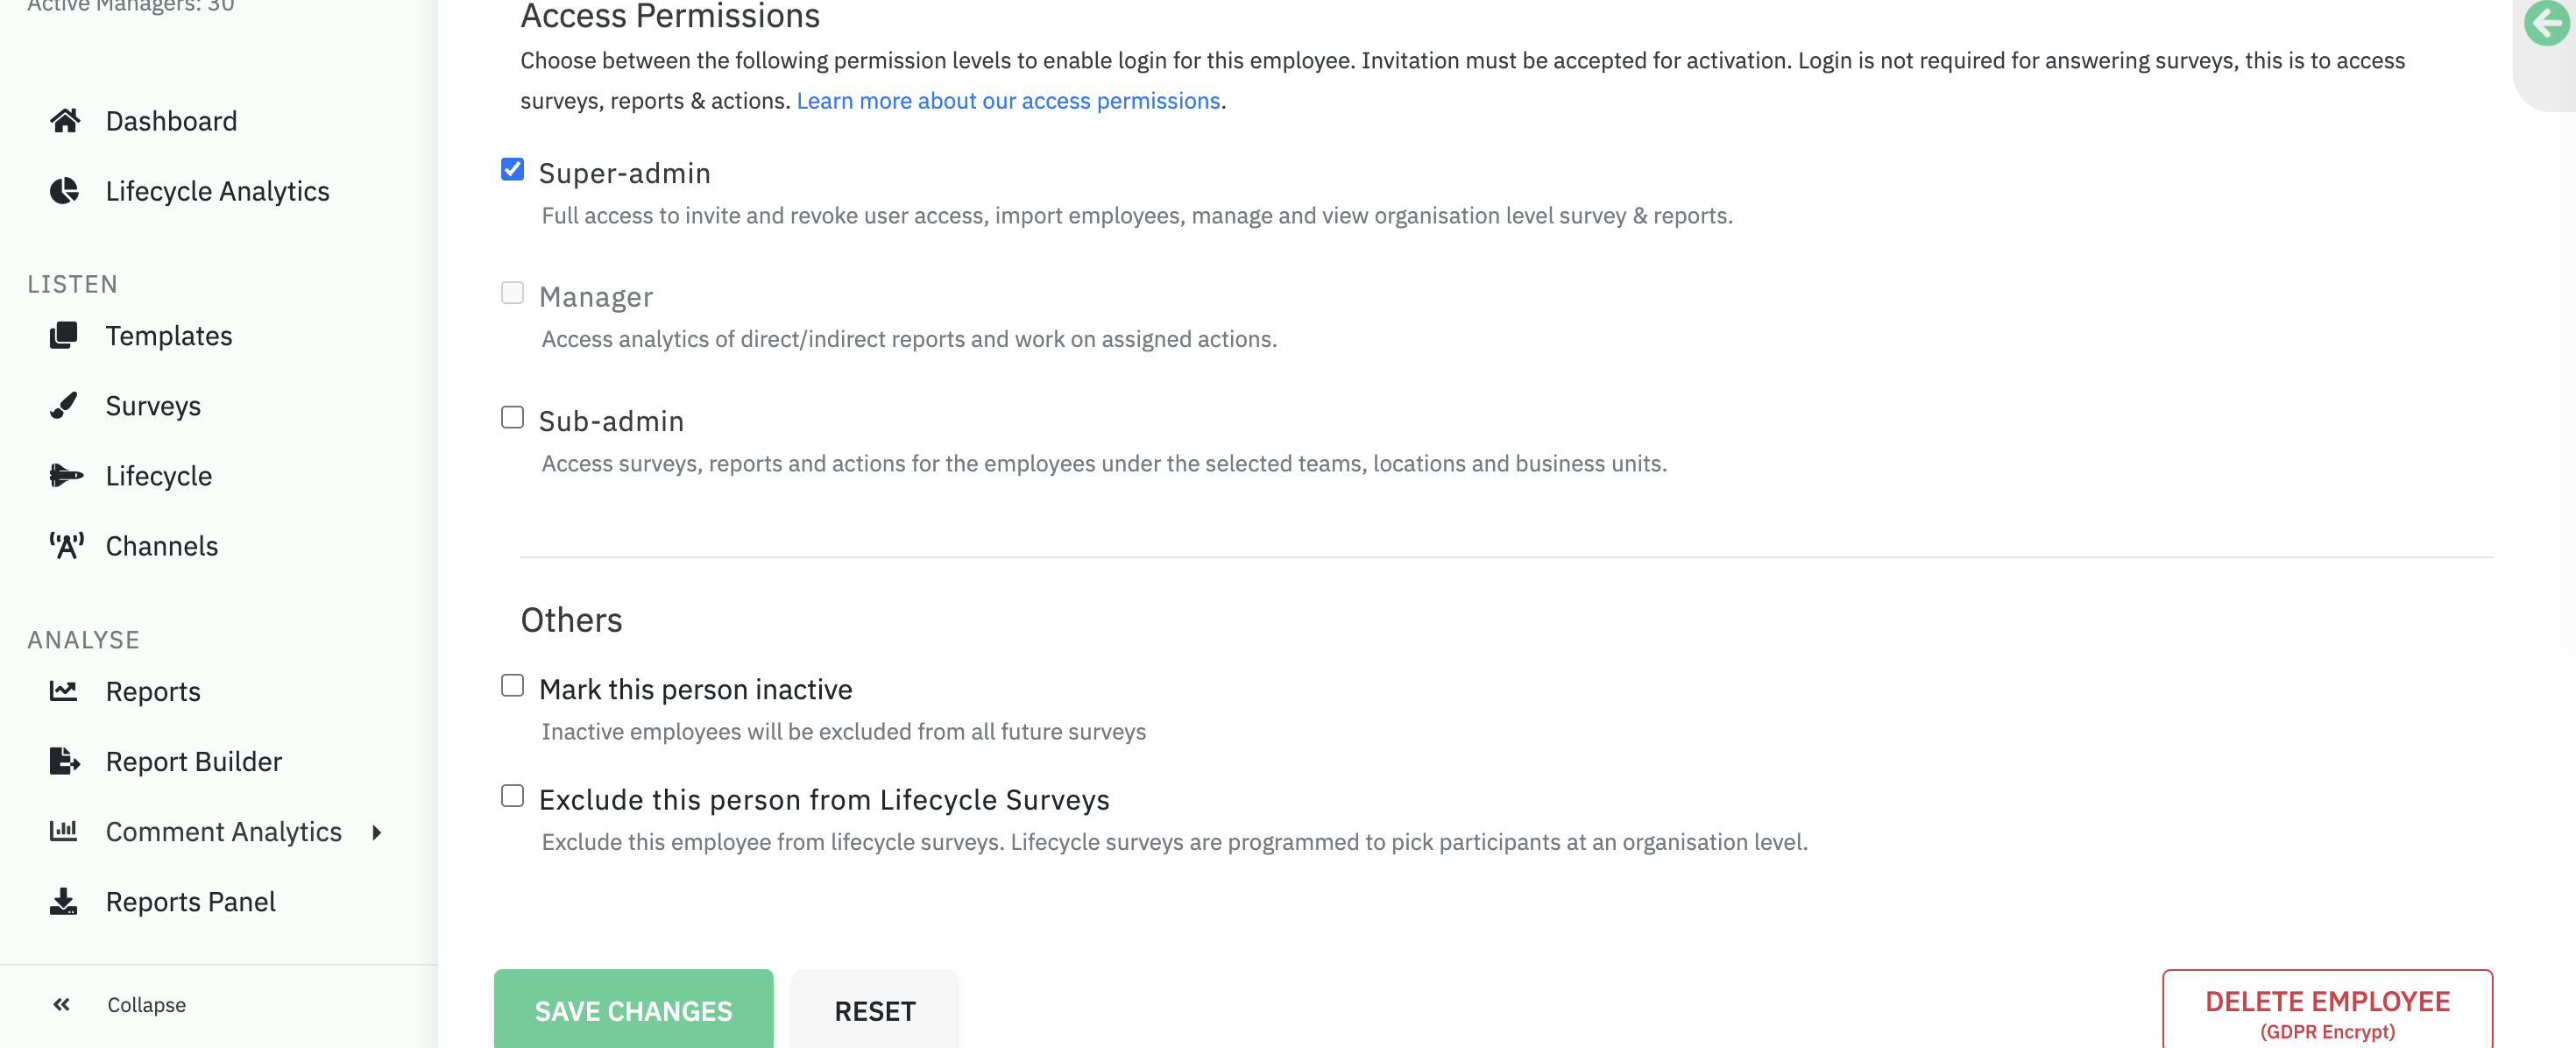This screenshot has width=2576, height=1048.
Task: Click the Reports line chart icon
Action: pos(64,691)
